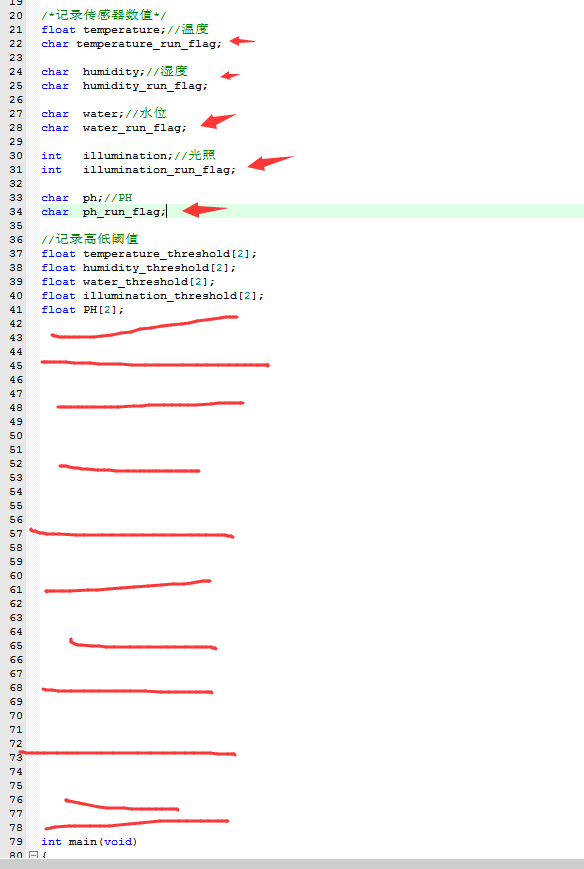Click line number 29 in the gutter
Viewport: 584px width, 869px height.
pos(16,142)
